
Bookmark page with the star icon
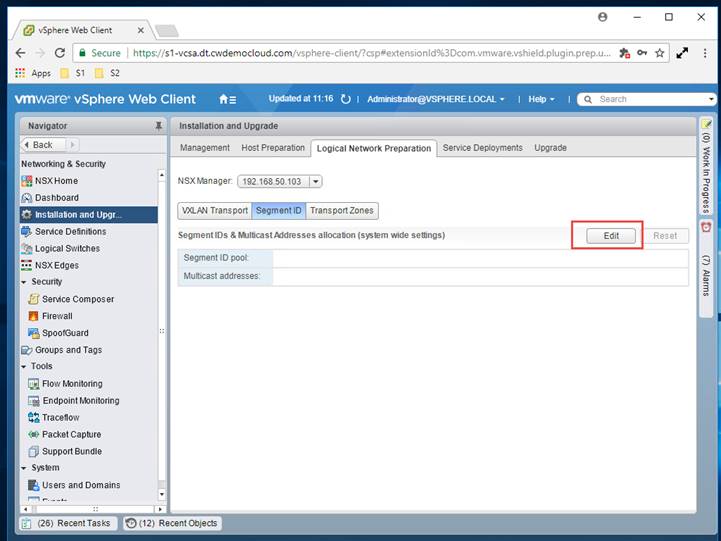pyautogui.click(x=660, y=53)
